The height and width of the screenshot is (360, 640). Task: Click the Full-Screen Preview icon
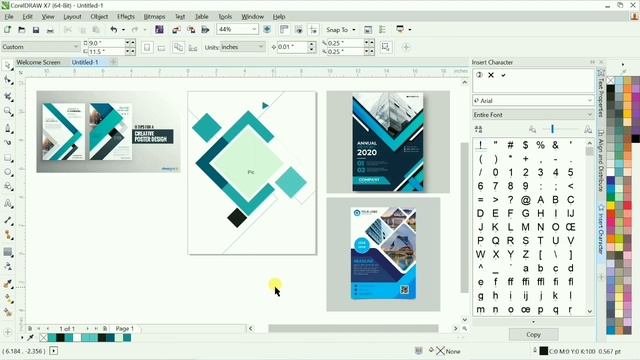point(267,29)
